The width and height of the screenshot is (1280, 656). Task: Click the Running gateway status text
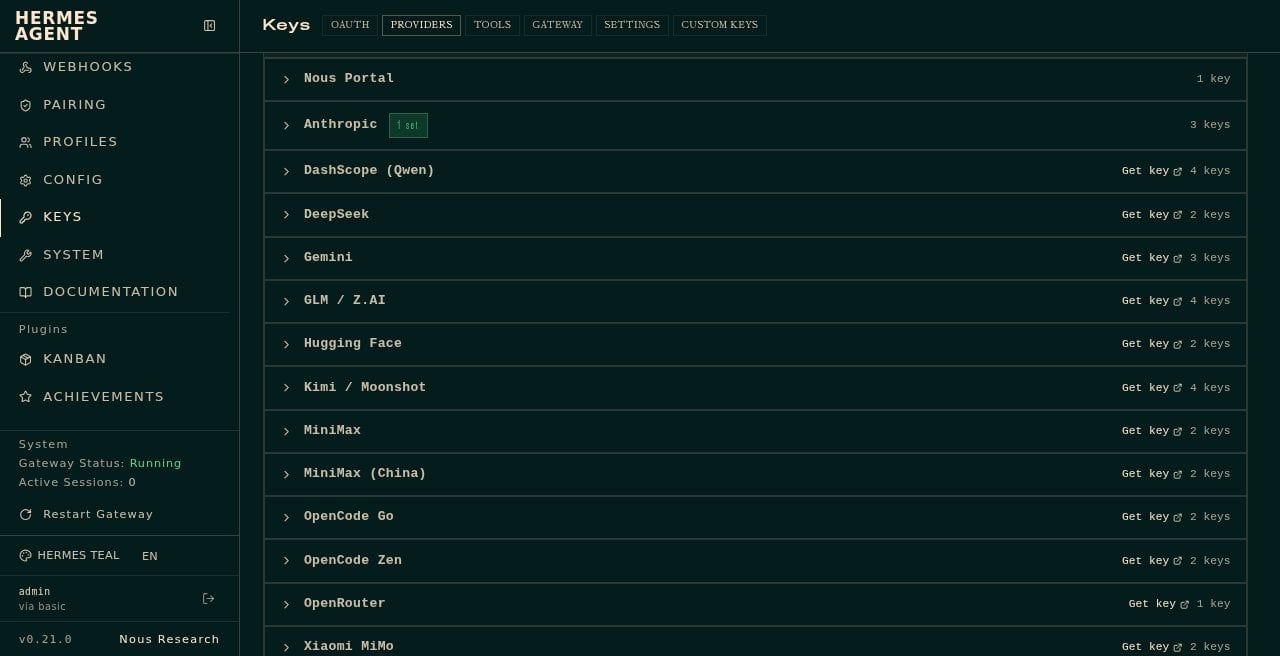(155, 464)
